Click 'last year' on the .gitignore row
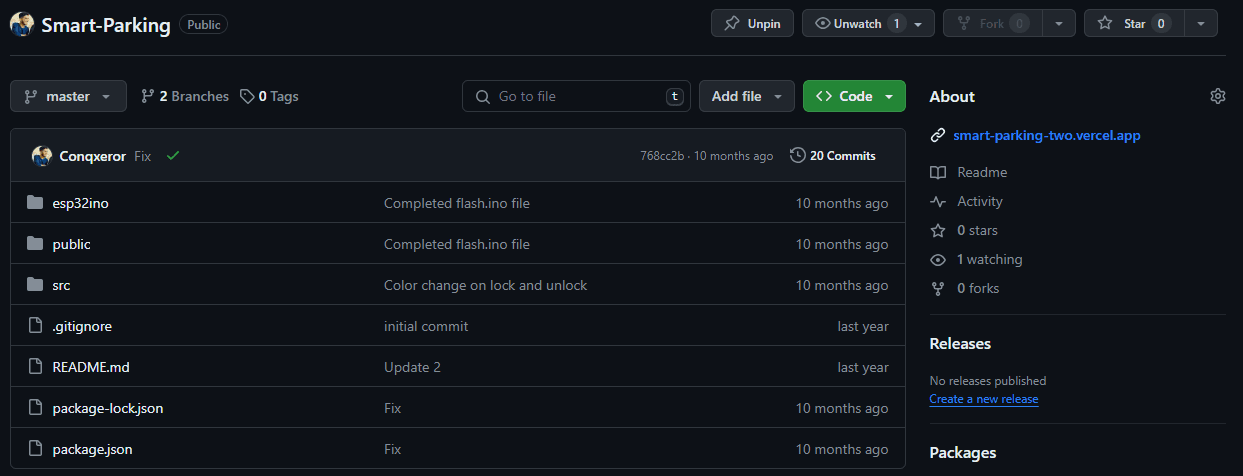Screen dimensions: 1243x476 click(863, 326)
